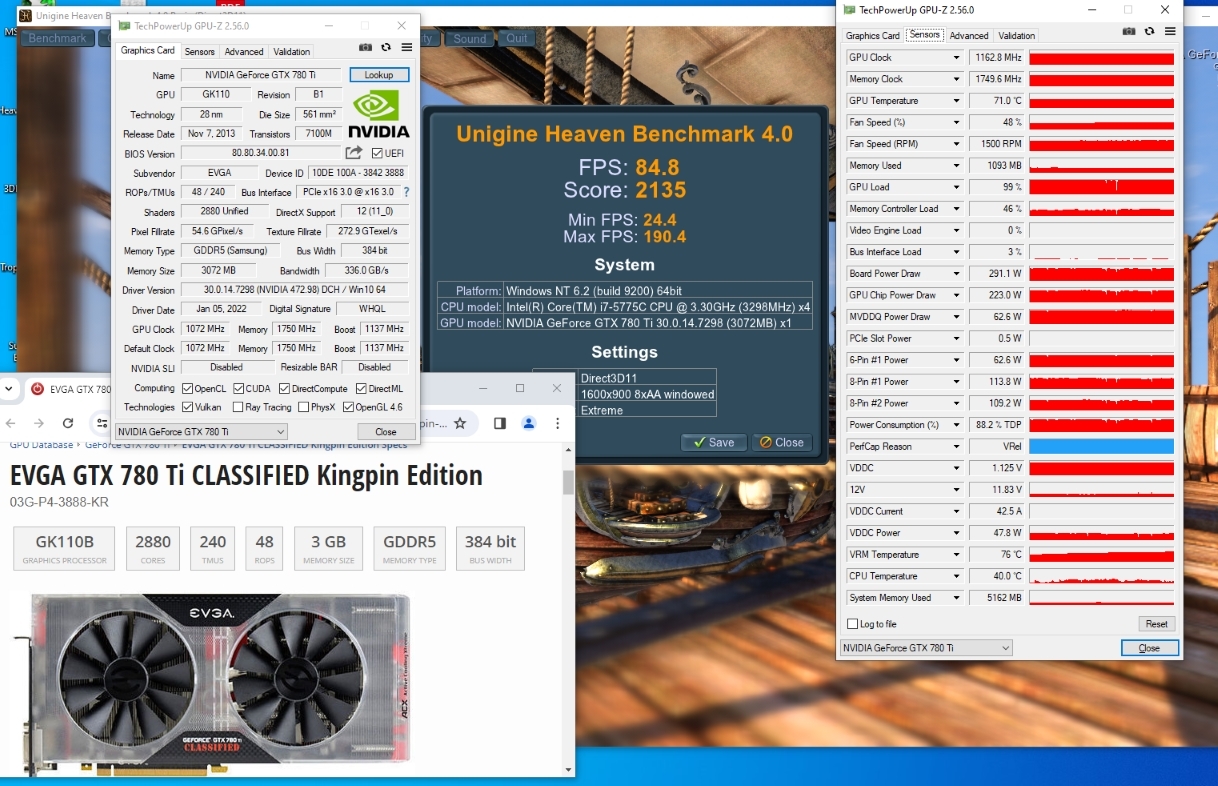Click the blue PerfCap Reason graph bar

(x=1101, y=447)
